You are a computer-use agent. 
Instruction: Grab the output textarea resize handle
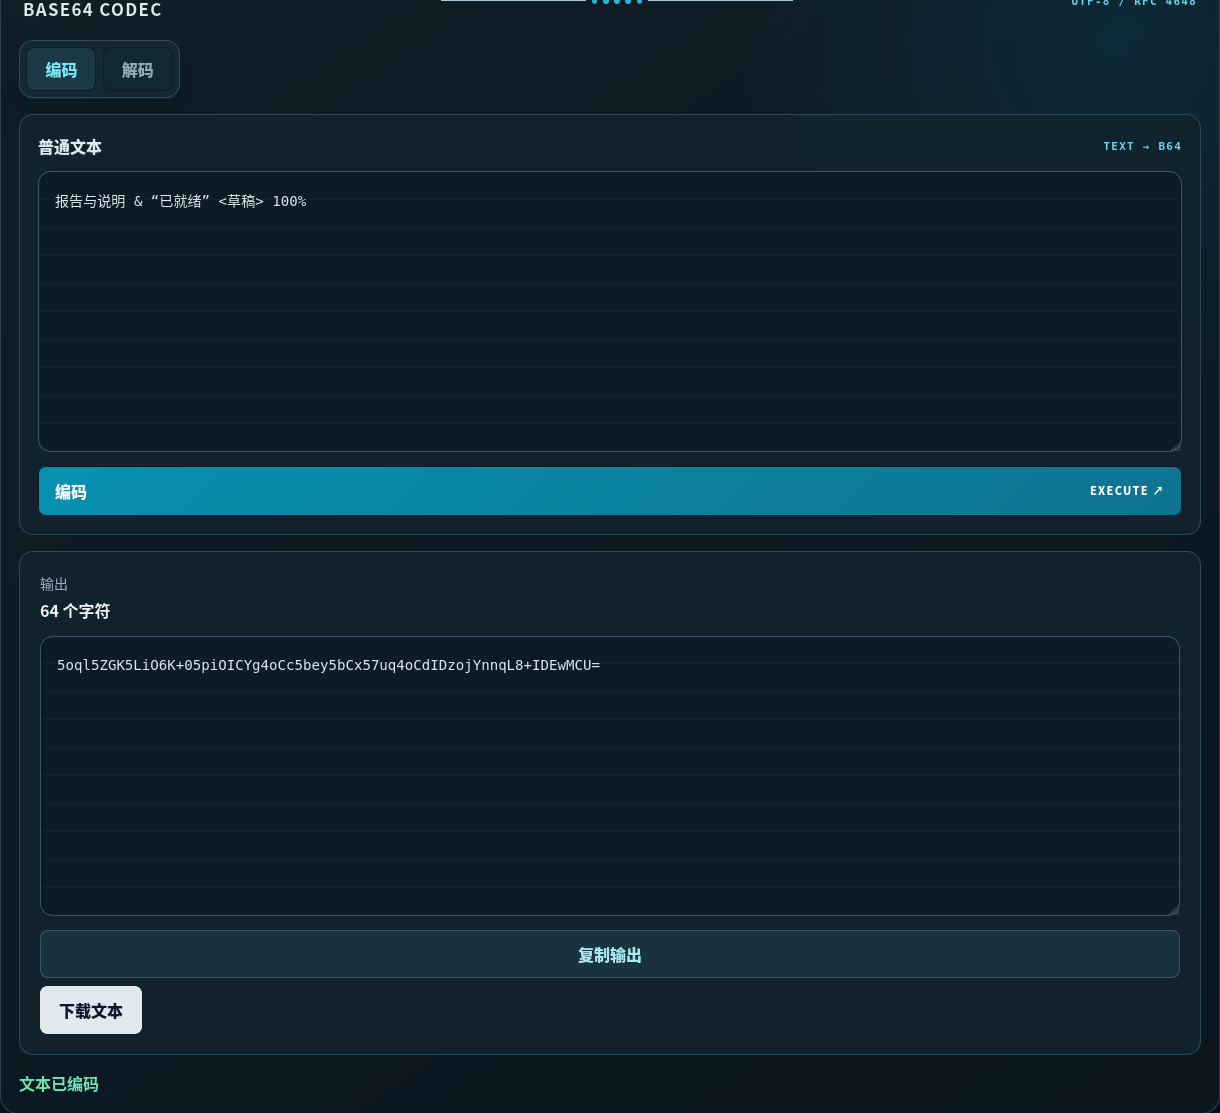click(1174, 910)
